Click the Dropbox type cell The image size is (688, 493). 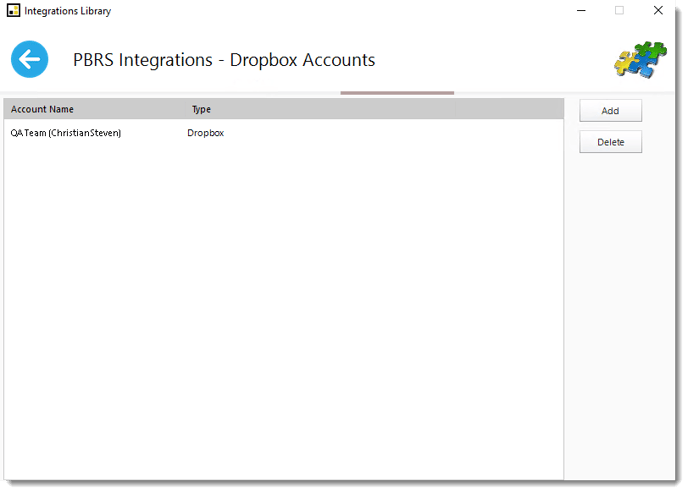click(x=205, y=133)
